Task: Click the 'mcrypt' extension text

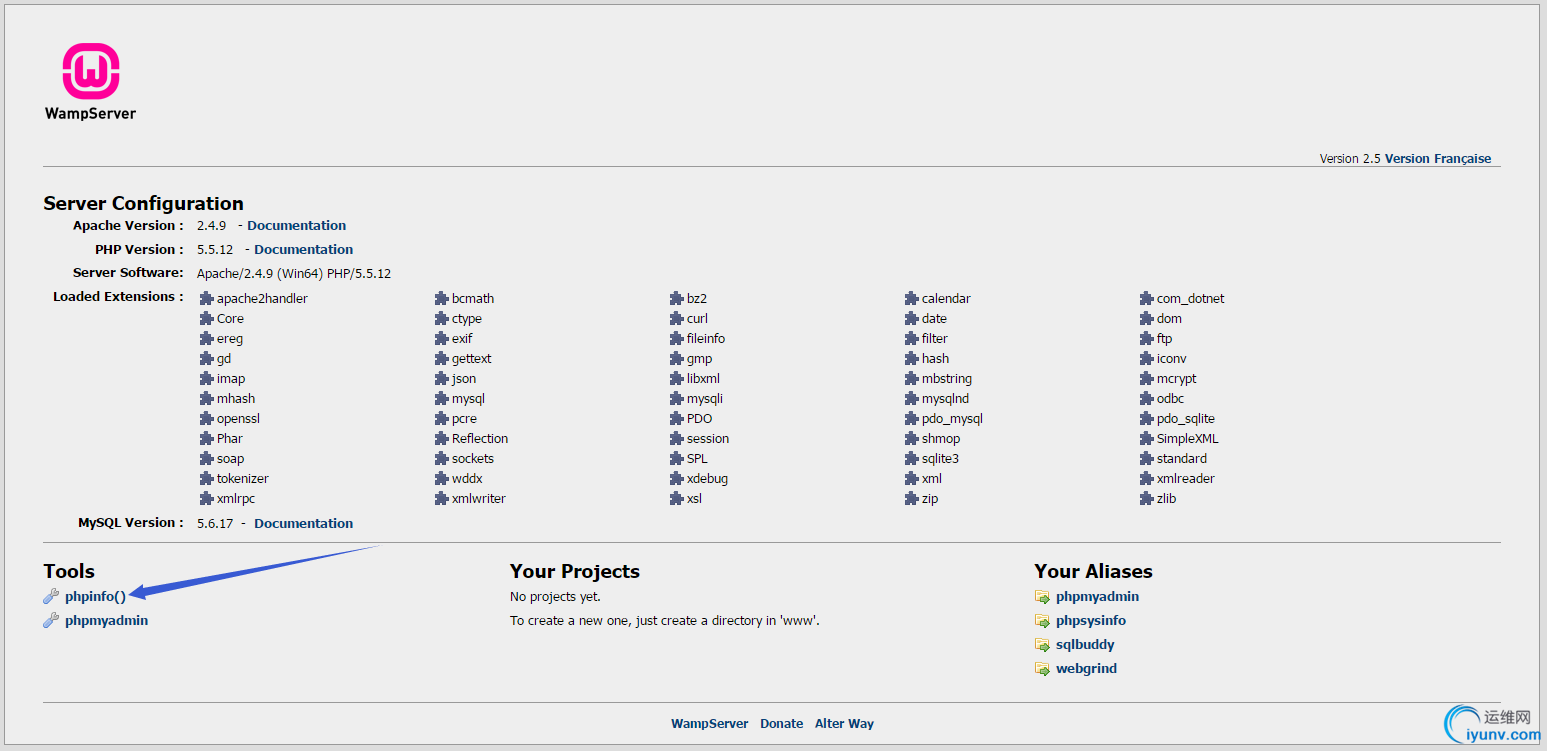Action: [x=1176, y=379]
